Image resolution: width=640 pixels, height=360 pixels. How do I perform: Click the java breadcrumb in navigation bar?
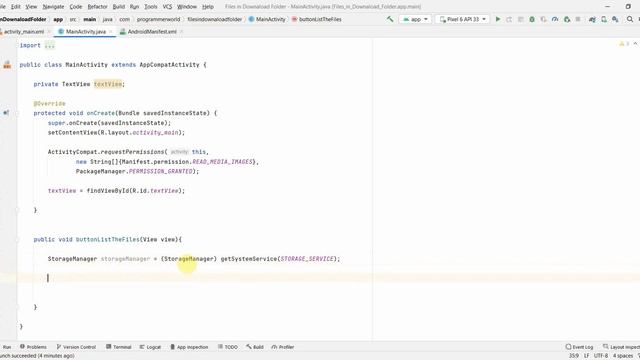(x=107, y=19)
